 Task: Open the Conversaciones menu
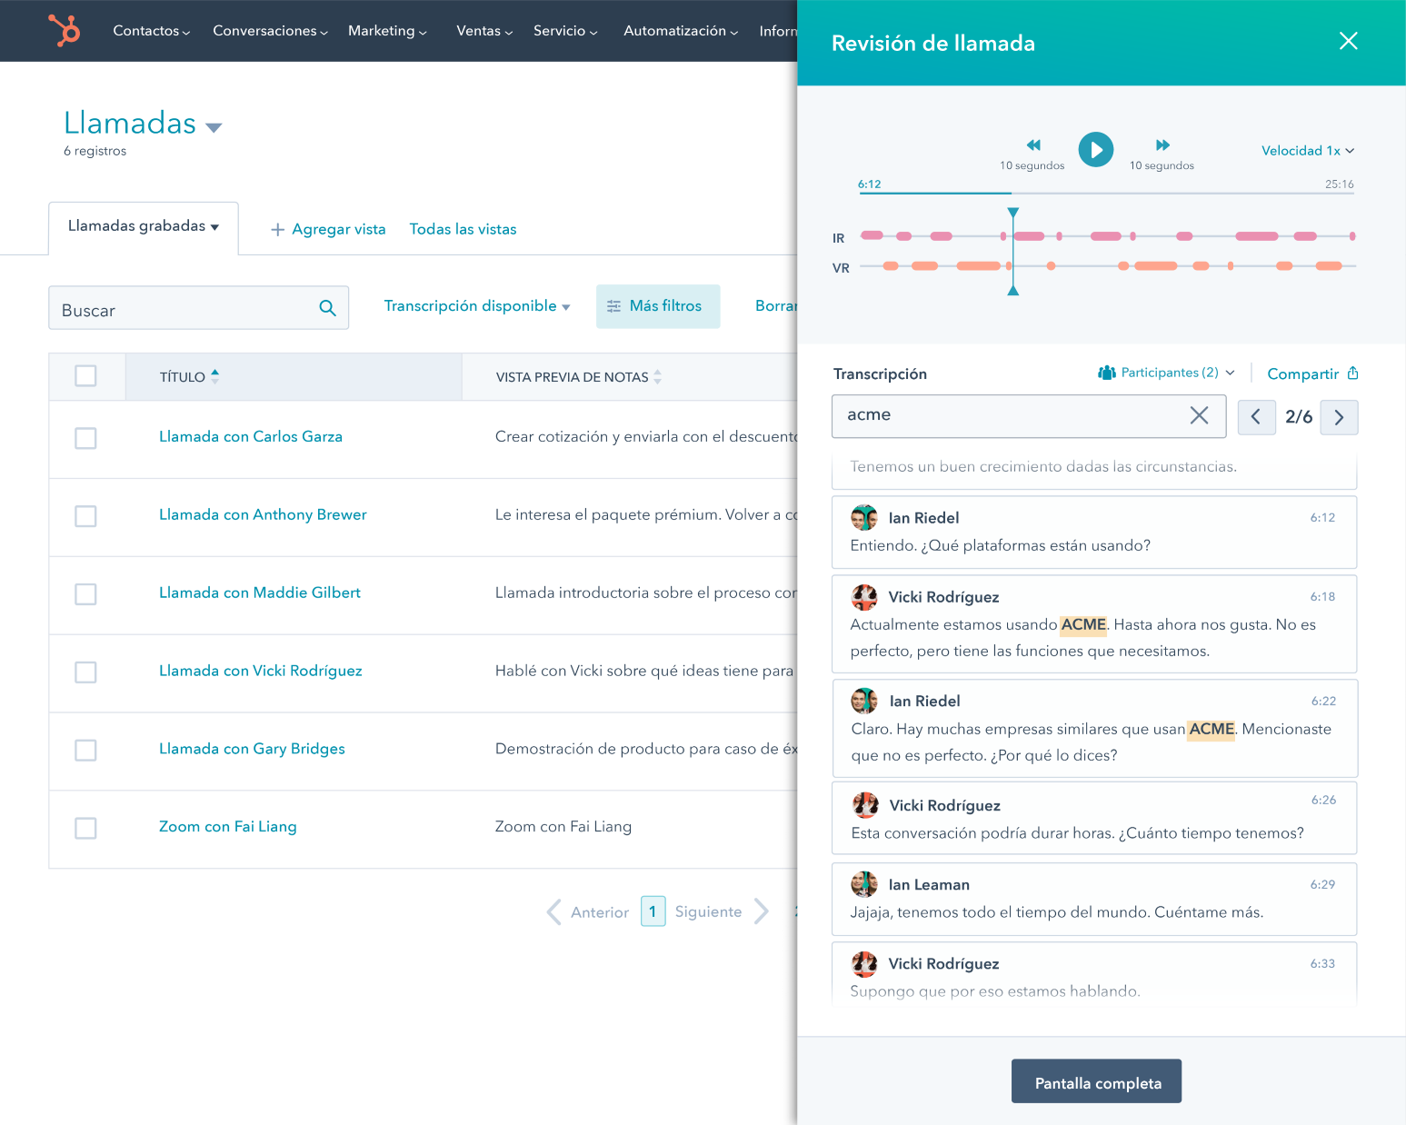270,31
